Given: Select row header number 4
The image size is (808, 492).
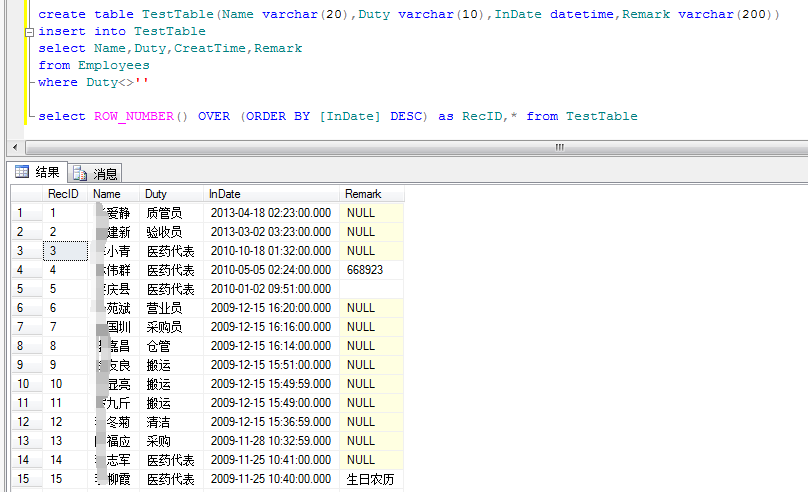Looking at the screenshot, I should tap(26, 270).
